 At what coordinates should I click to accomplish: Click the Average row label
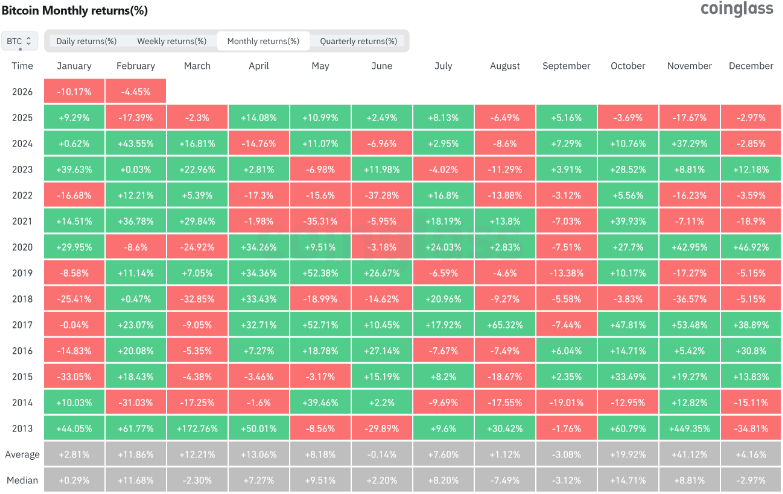pyautogui.click(x=22, y=454)
